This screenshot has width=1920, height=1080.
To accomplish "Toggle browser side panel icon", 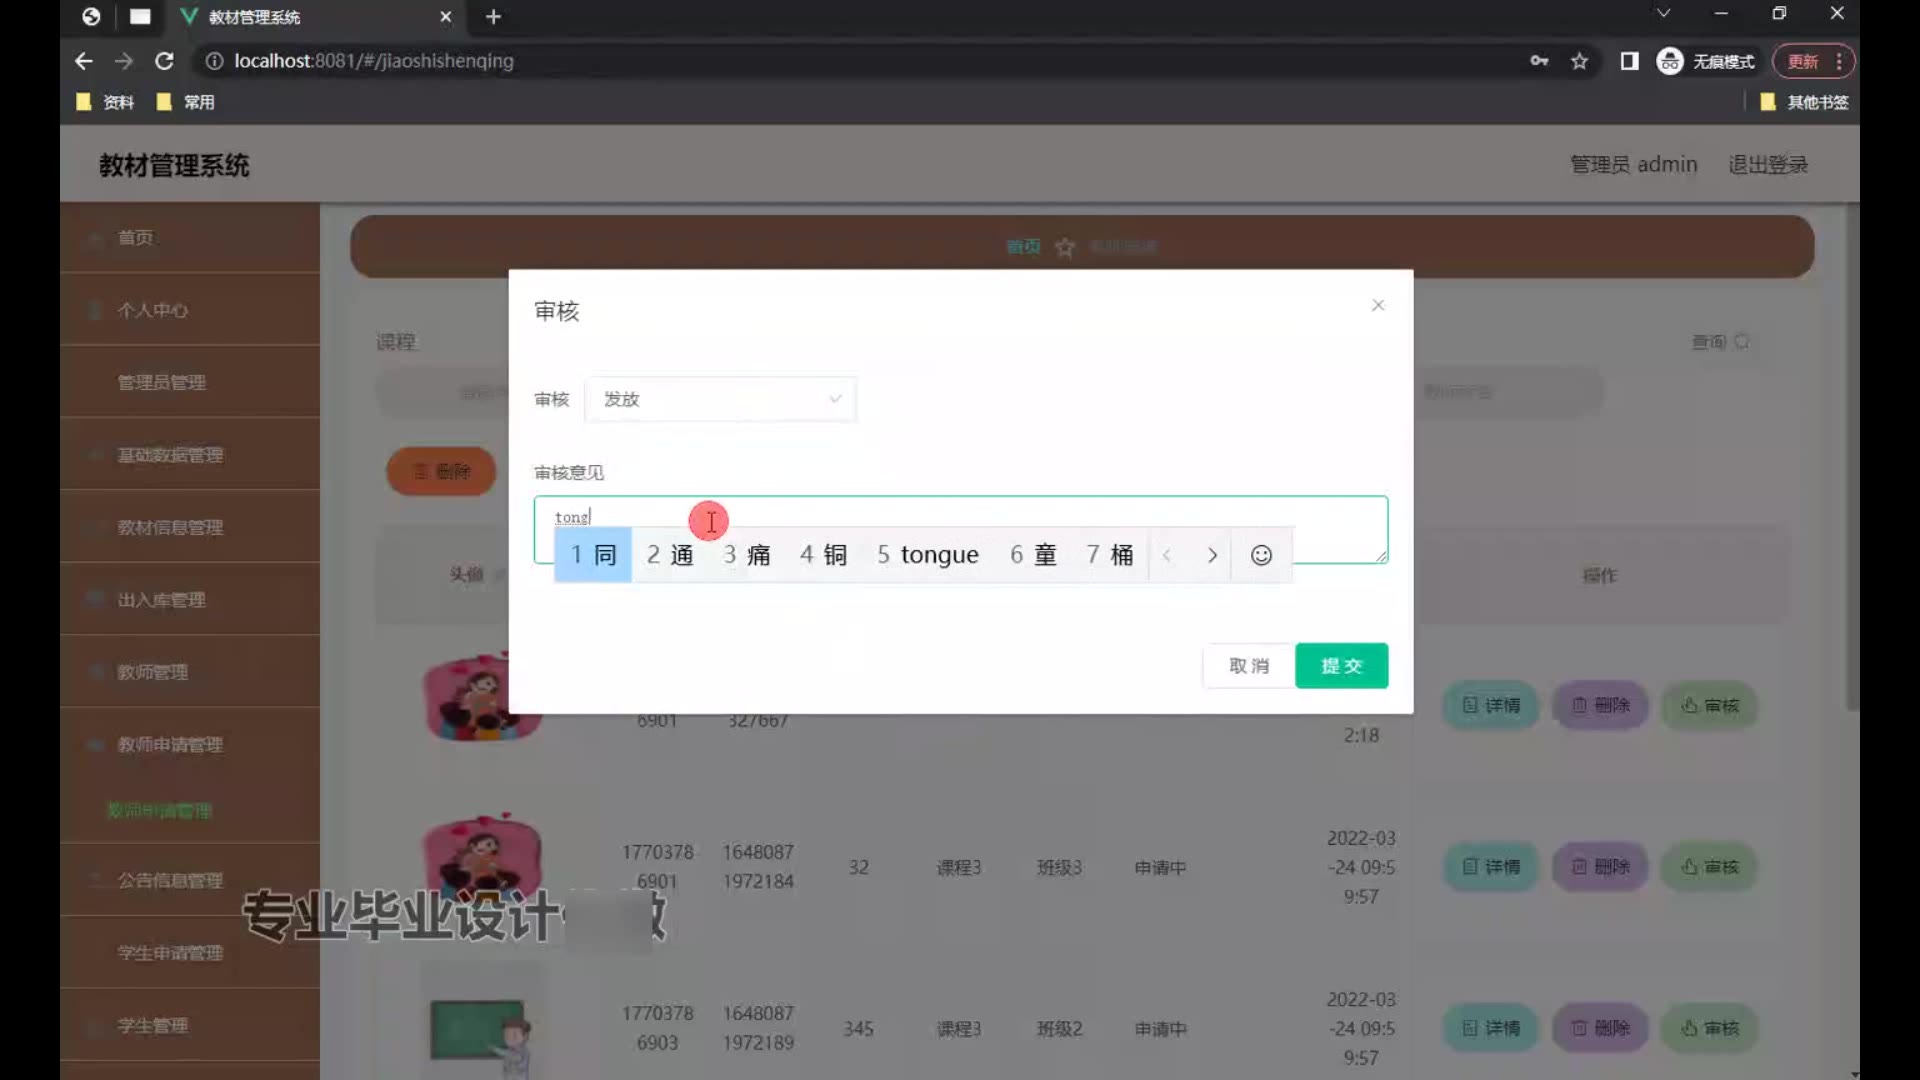I will coord(1629,61).
